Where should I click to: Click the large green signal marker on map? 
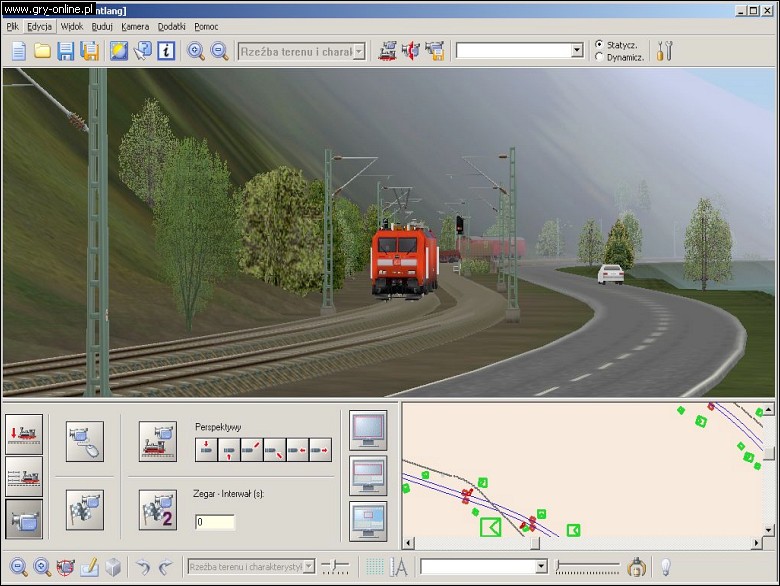(x=490, y=527)
